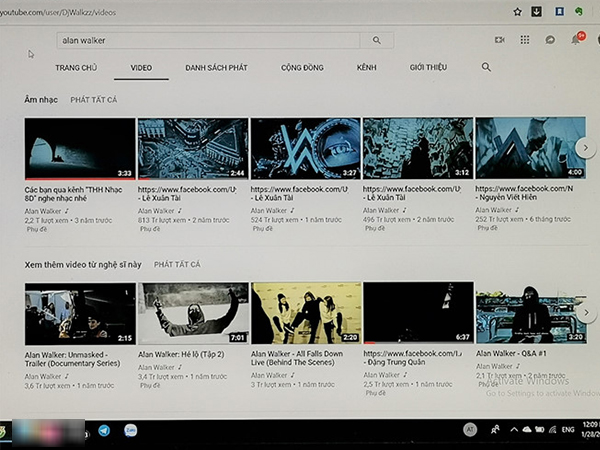Open the 2:44 duration video thumbnail
The image size is (600, 450).
(x=193, y=148)
